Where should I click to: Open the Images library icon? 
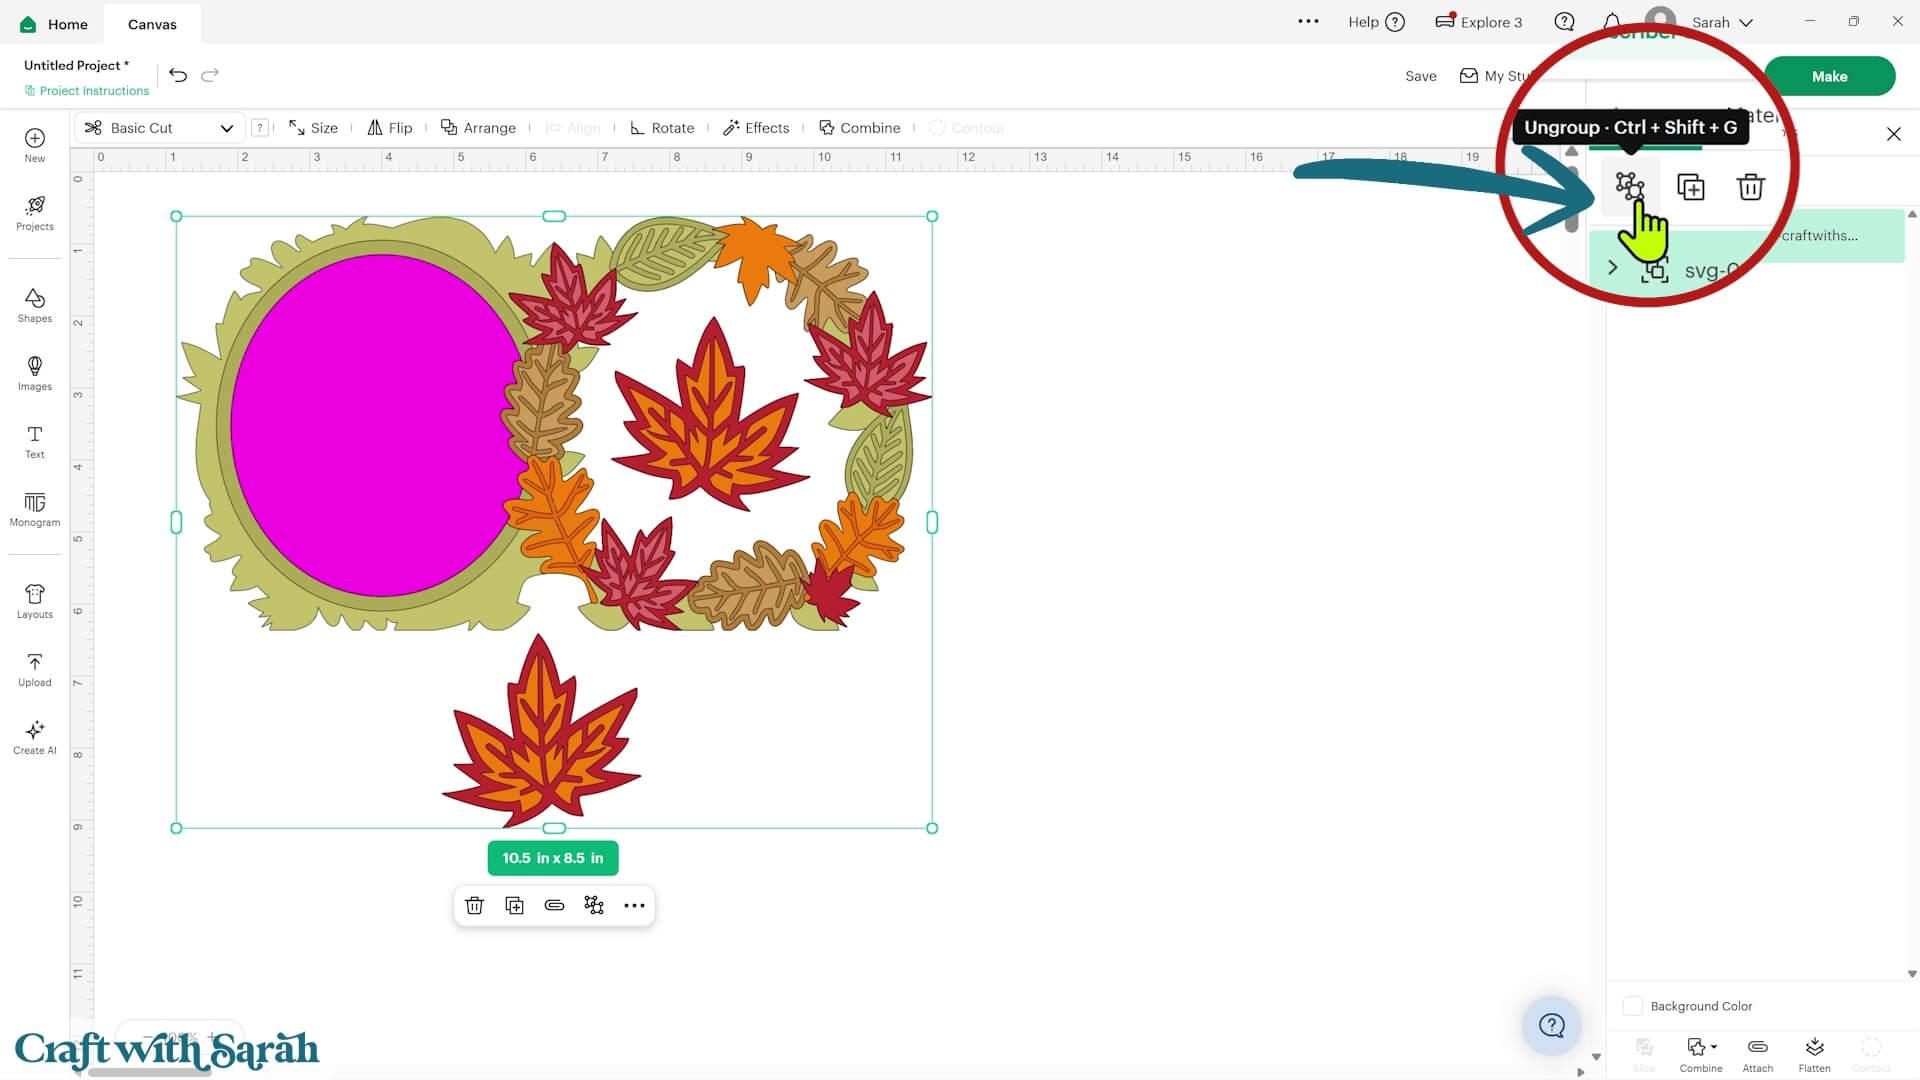tap(34, 373)
